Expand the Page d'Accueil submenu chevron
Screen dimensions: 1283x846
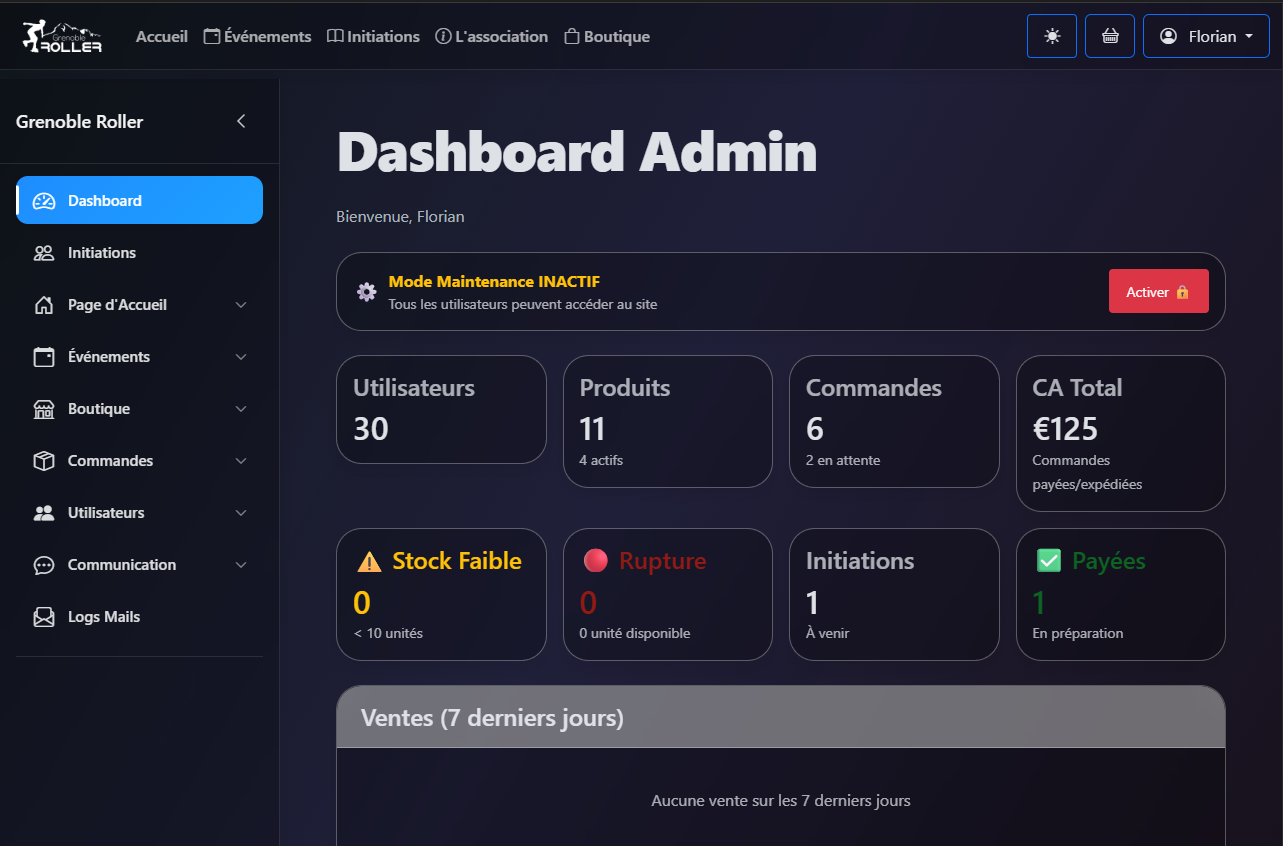[x=241, y=305]
